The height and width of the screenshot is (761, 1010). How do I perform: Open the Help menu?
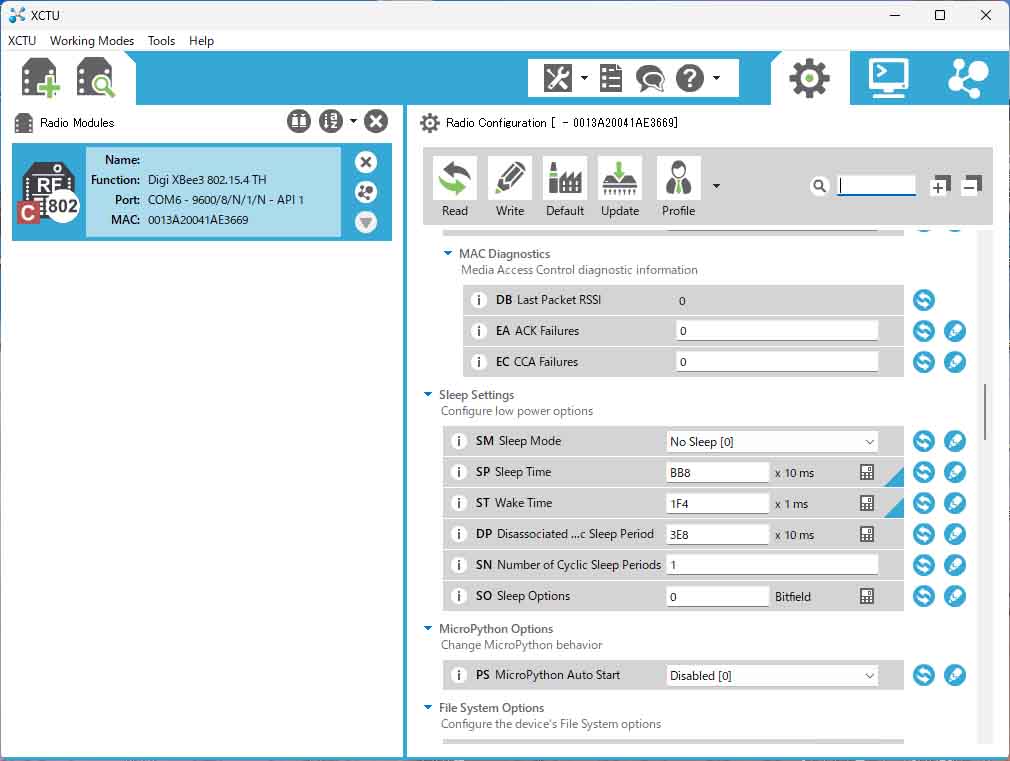tap(201, 41)
